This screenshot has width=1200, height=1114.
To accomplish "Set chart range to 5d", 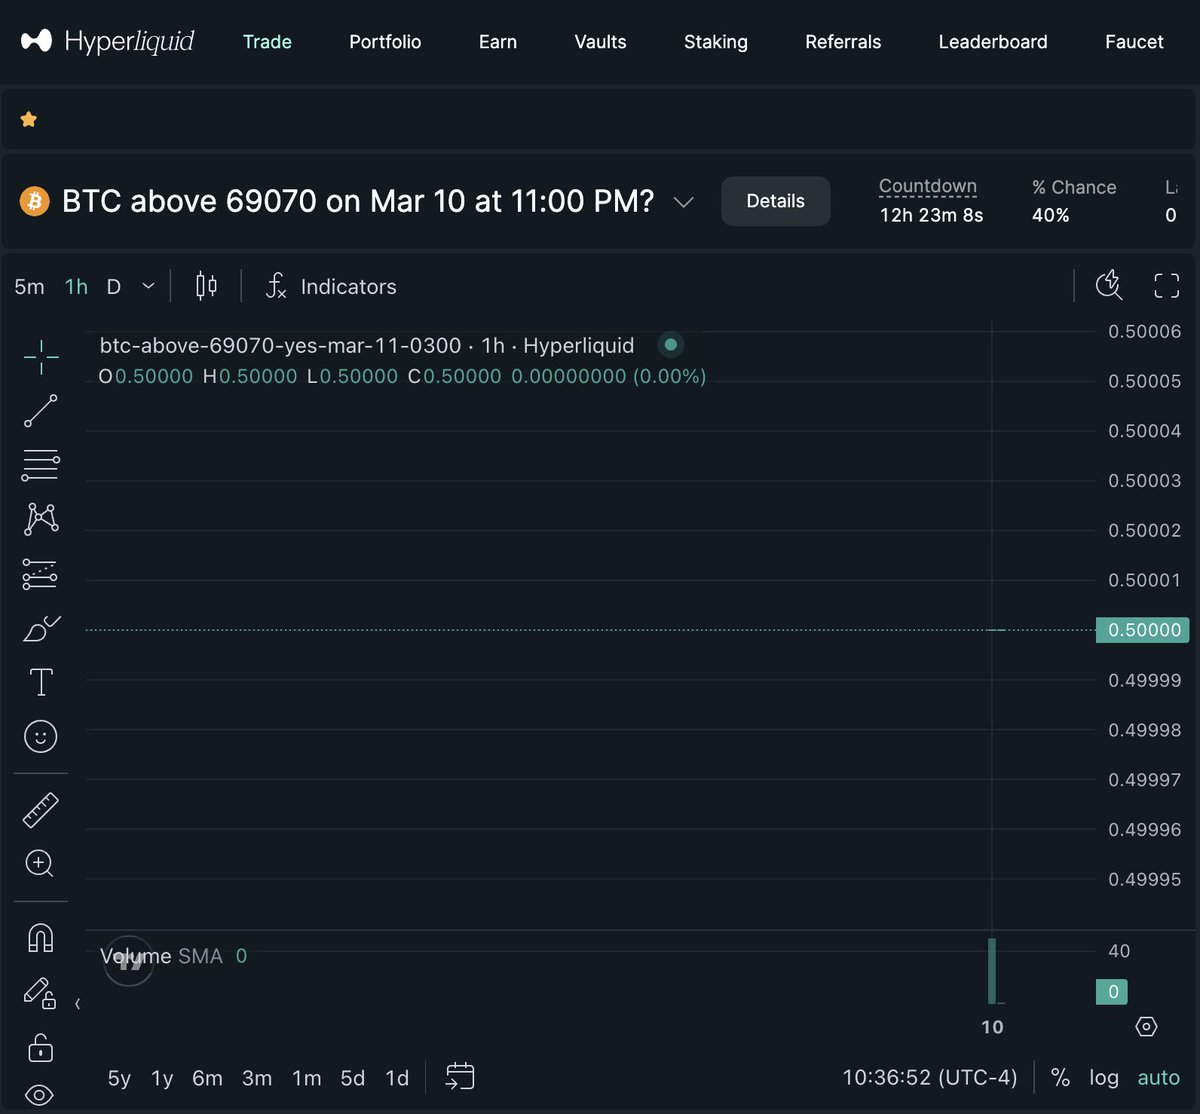I will click(x=353, y=1078).
